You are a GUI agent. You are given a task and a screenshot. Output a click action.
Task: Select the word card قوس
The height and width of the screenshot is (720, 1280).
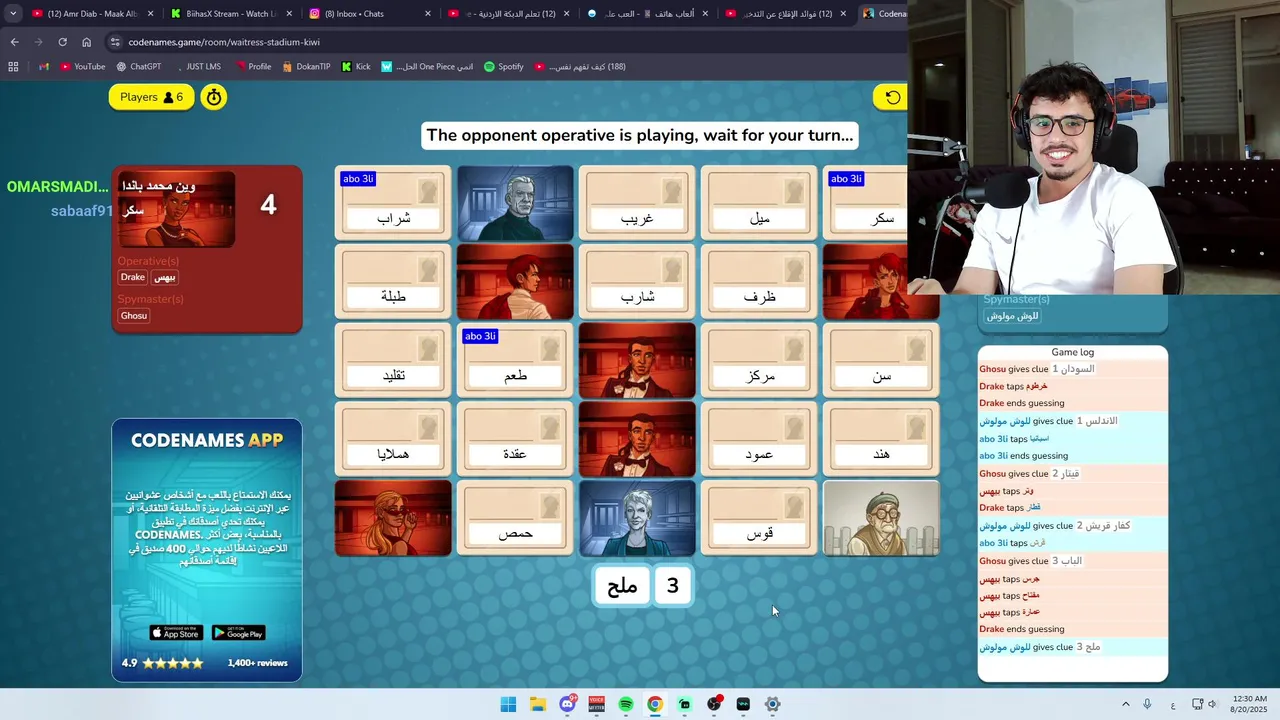759,518
